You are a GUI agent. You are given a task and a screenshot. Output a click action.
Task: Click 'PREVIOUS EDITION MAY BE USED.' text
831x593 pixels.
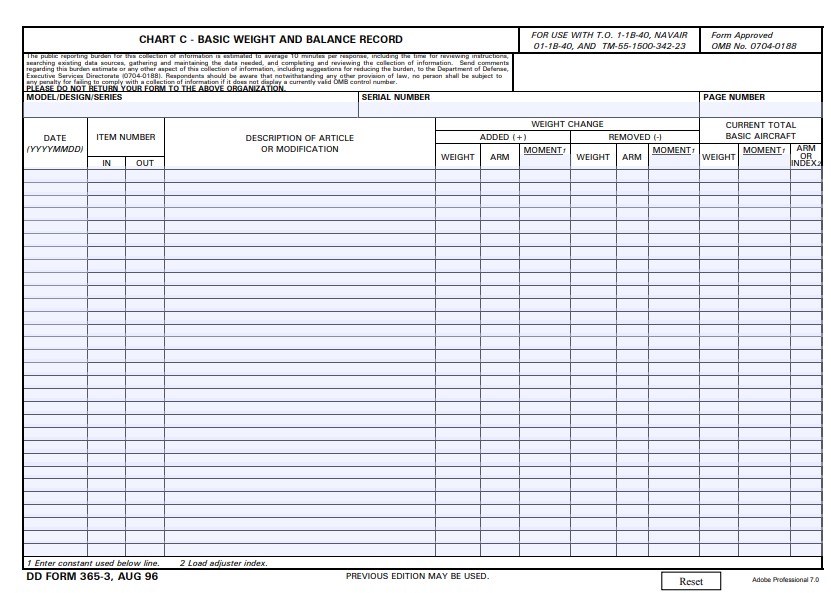(417, 576)
